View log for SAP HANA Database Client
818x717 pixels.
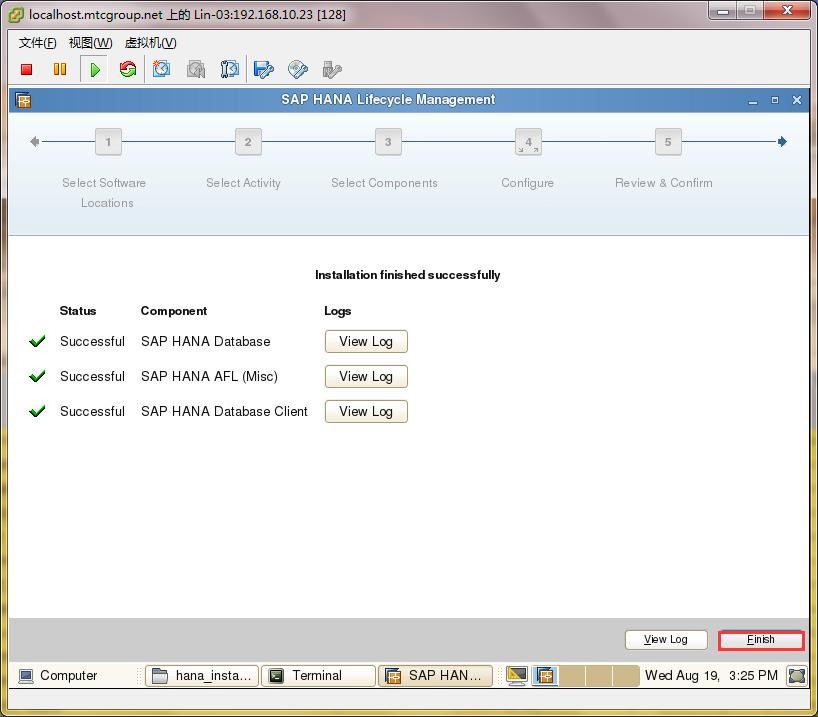[x=366, y=411]
